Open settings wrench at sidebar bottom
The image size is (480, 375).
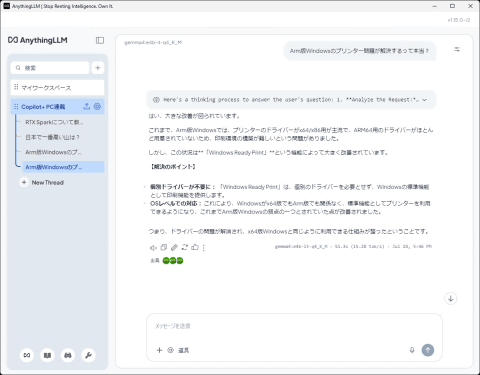click(x=88, y=355)
